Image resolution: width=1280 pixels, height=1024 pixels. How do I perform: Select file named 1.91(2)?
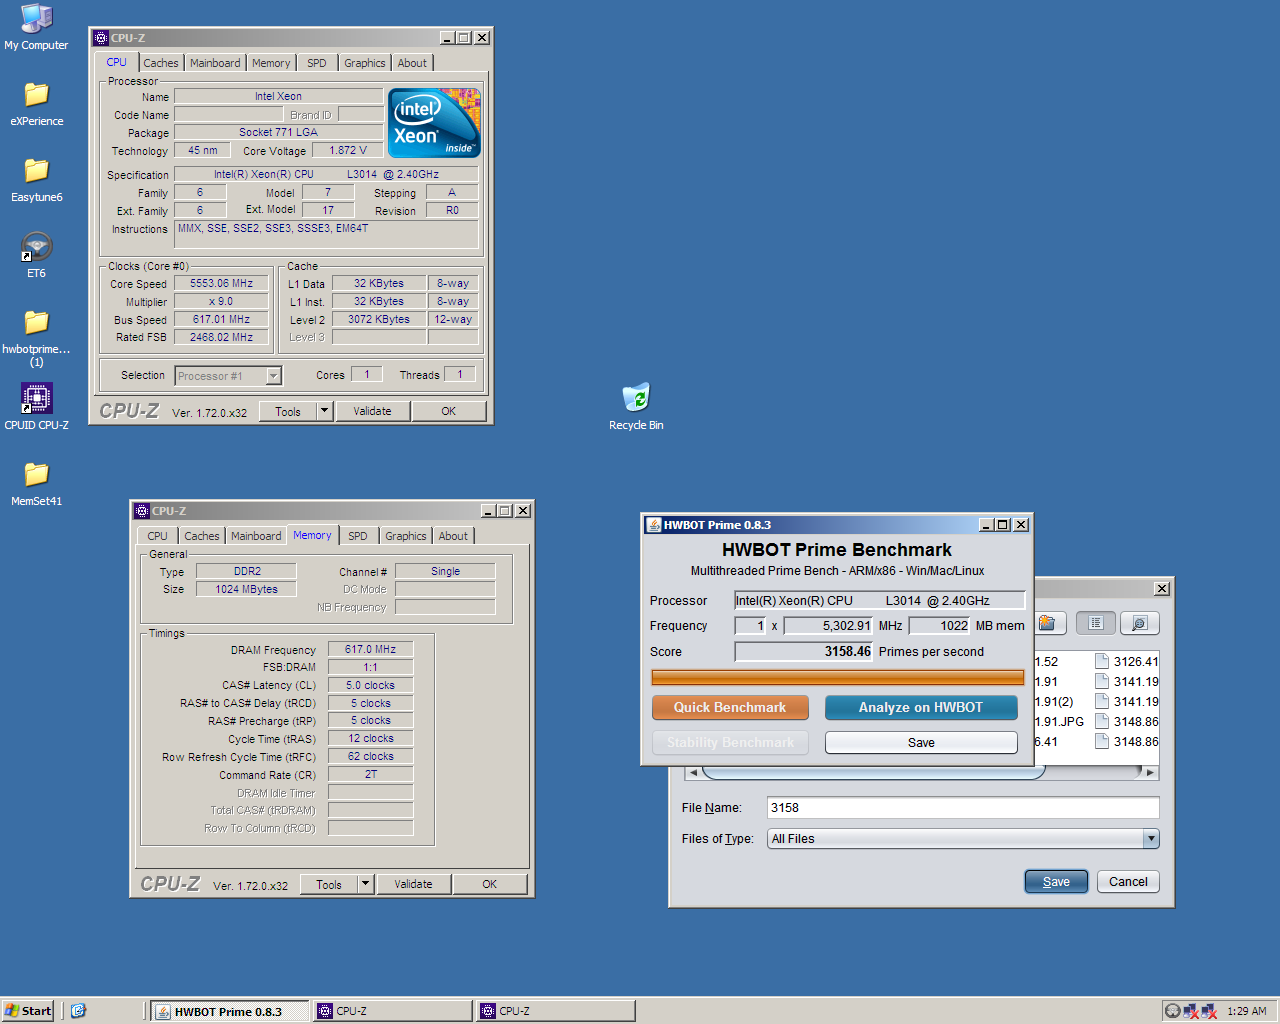tap(1054, 701)
